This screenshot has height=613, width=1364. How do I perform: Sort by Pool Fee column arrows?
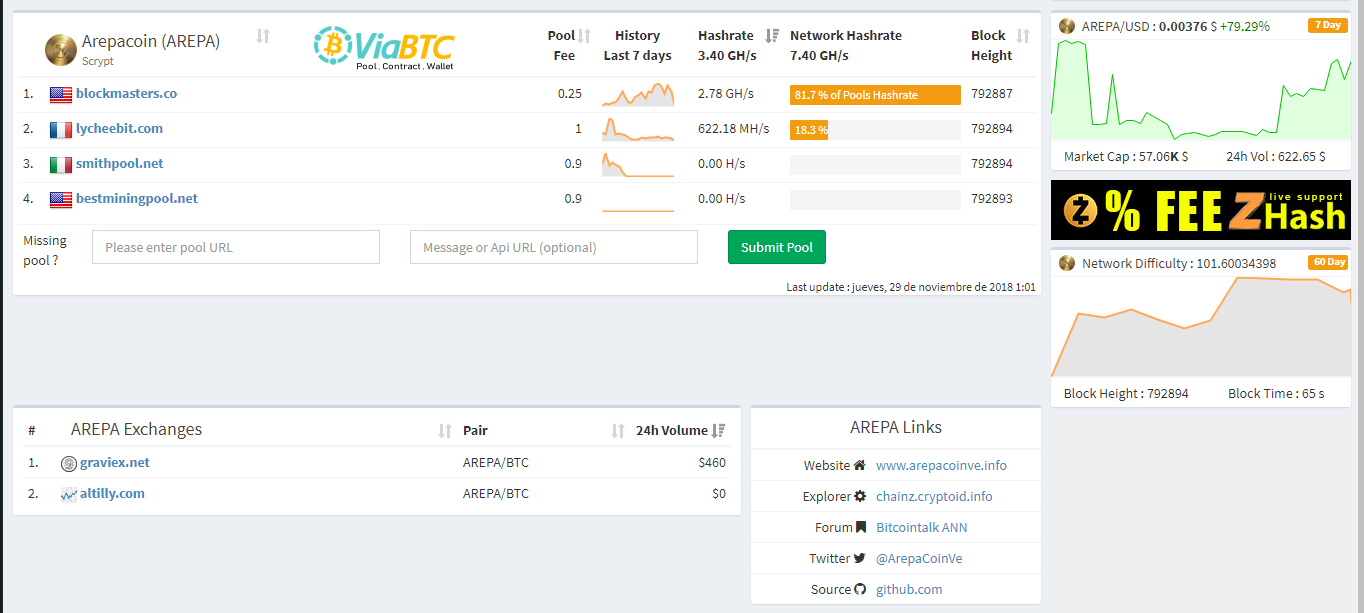pos(585,36)
